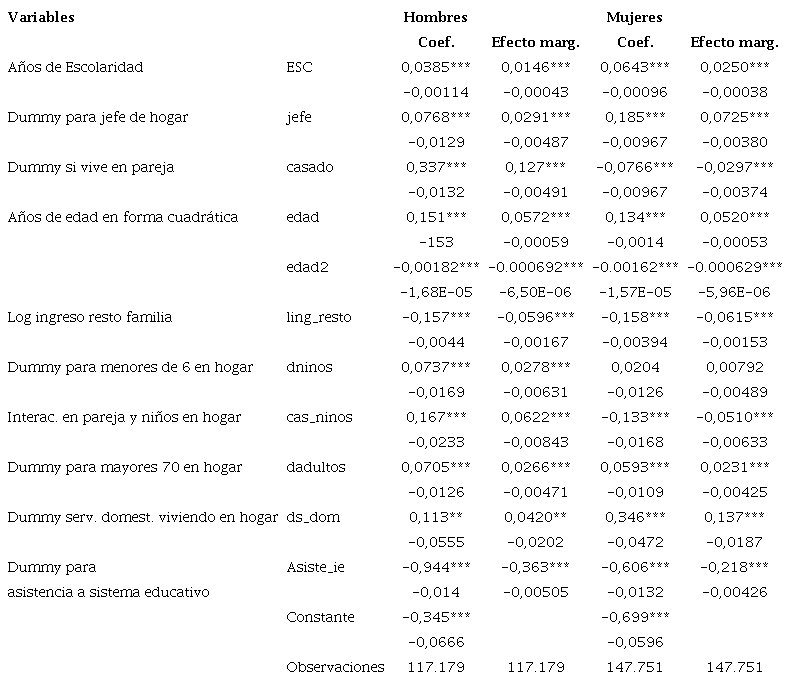791x683 pixels.
Task: Click the dninos variable code
Action: click(x=309, y=367)
